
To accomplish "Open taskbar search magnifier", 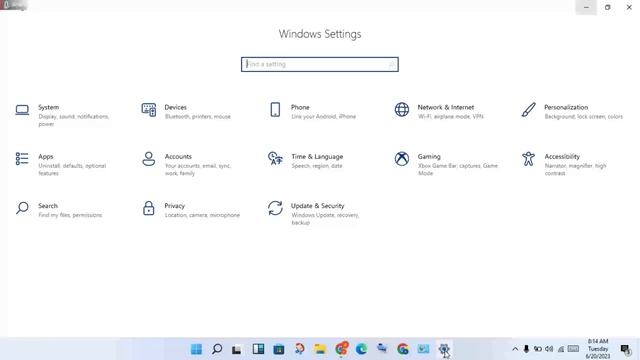I will click(x=217, y=349).
